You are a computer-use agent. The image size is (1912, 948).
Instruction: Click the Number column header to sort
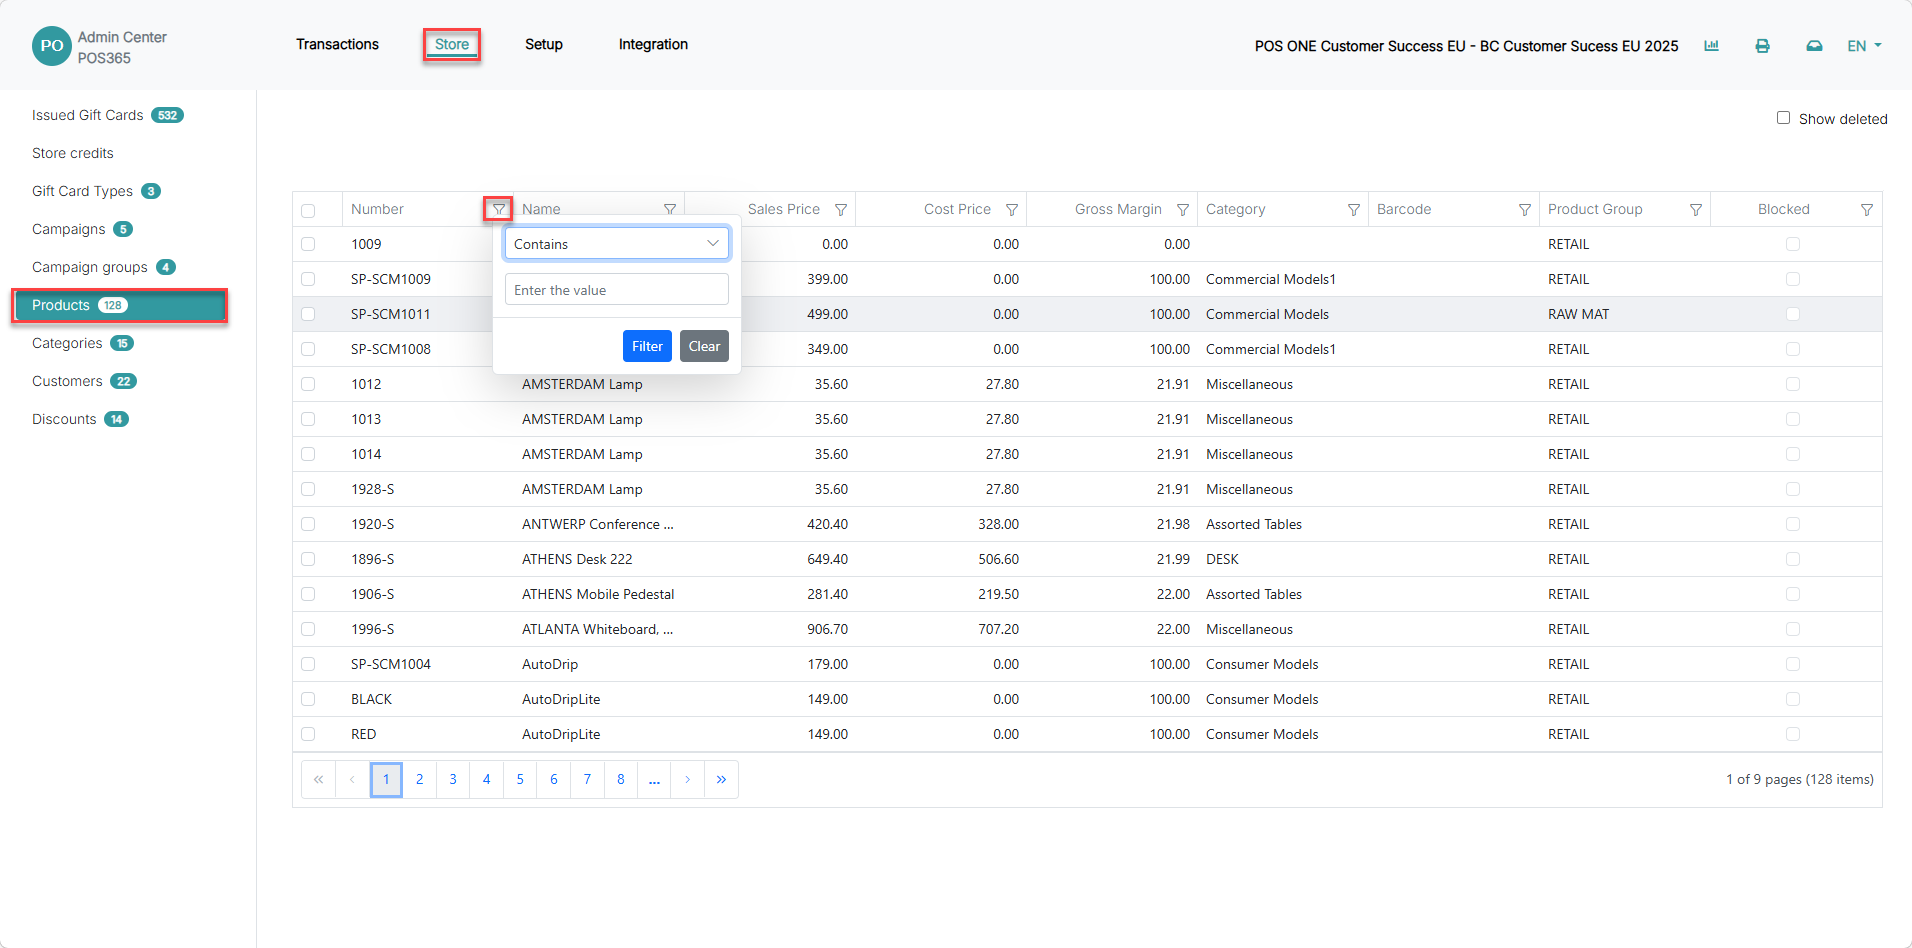[x=378, y=209]
